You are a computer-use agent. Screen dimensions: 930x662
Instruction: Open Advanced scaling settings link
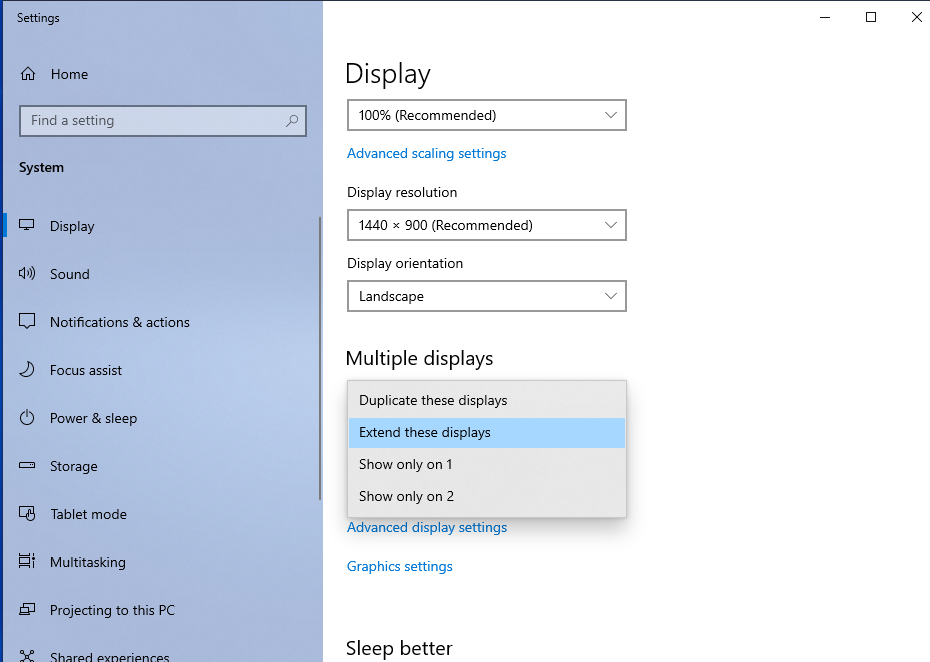[426, 153]
